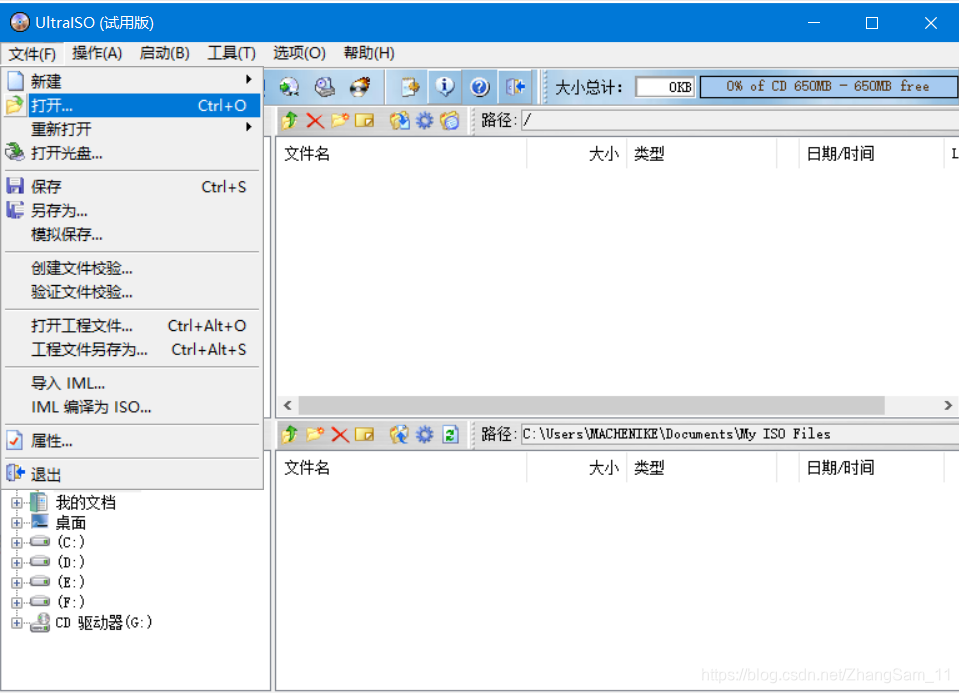Choose IML 编译为 ISO... entry
Viewport: 959px width, 693px height.
[132, 407]
